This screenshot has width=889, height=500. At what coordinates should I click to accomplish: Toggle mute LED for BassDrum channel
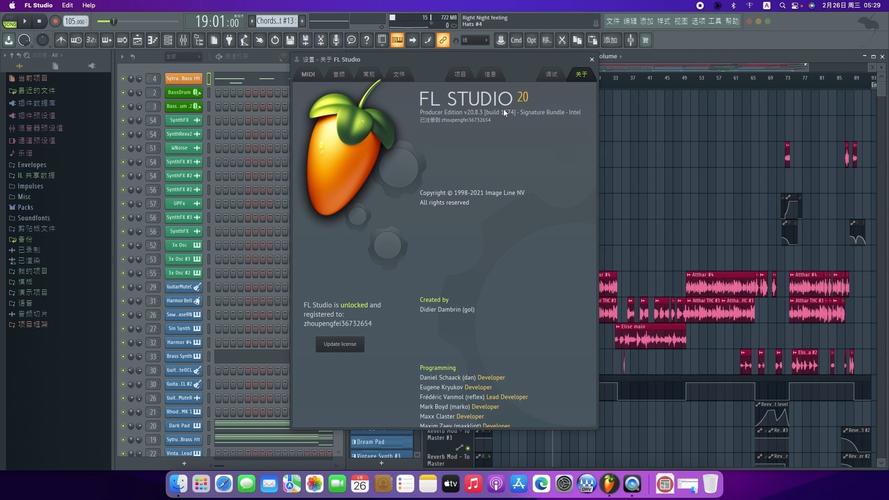pos(125,92)
